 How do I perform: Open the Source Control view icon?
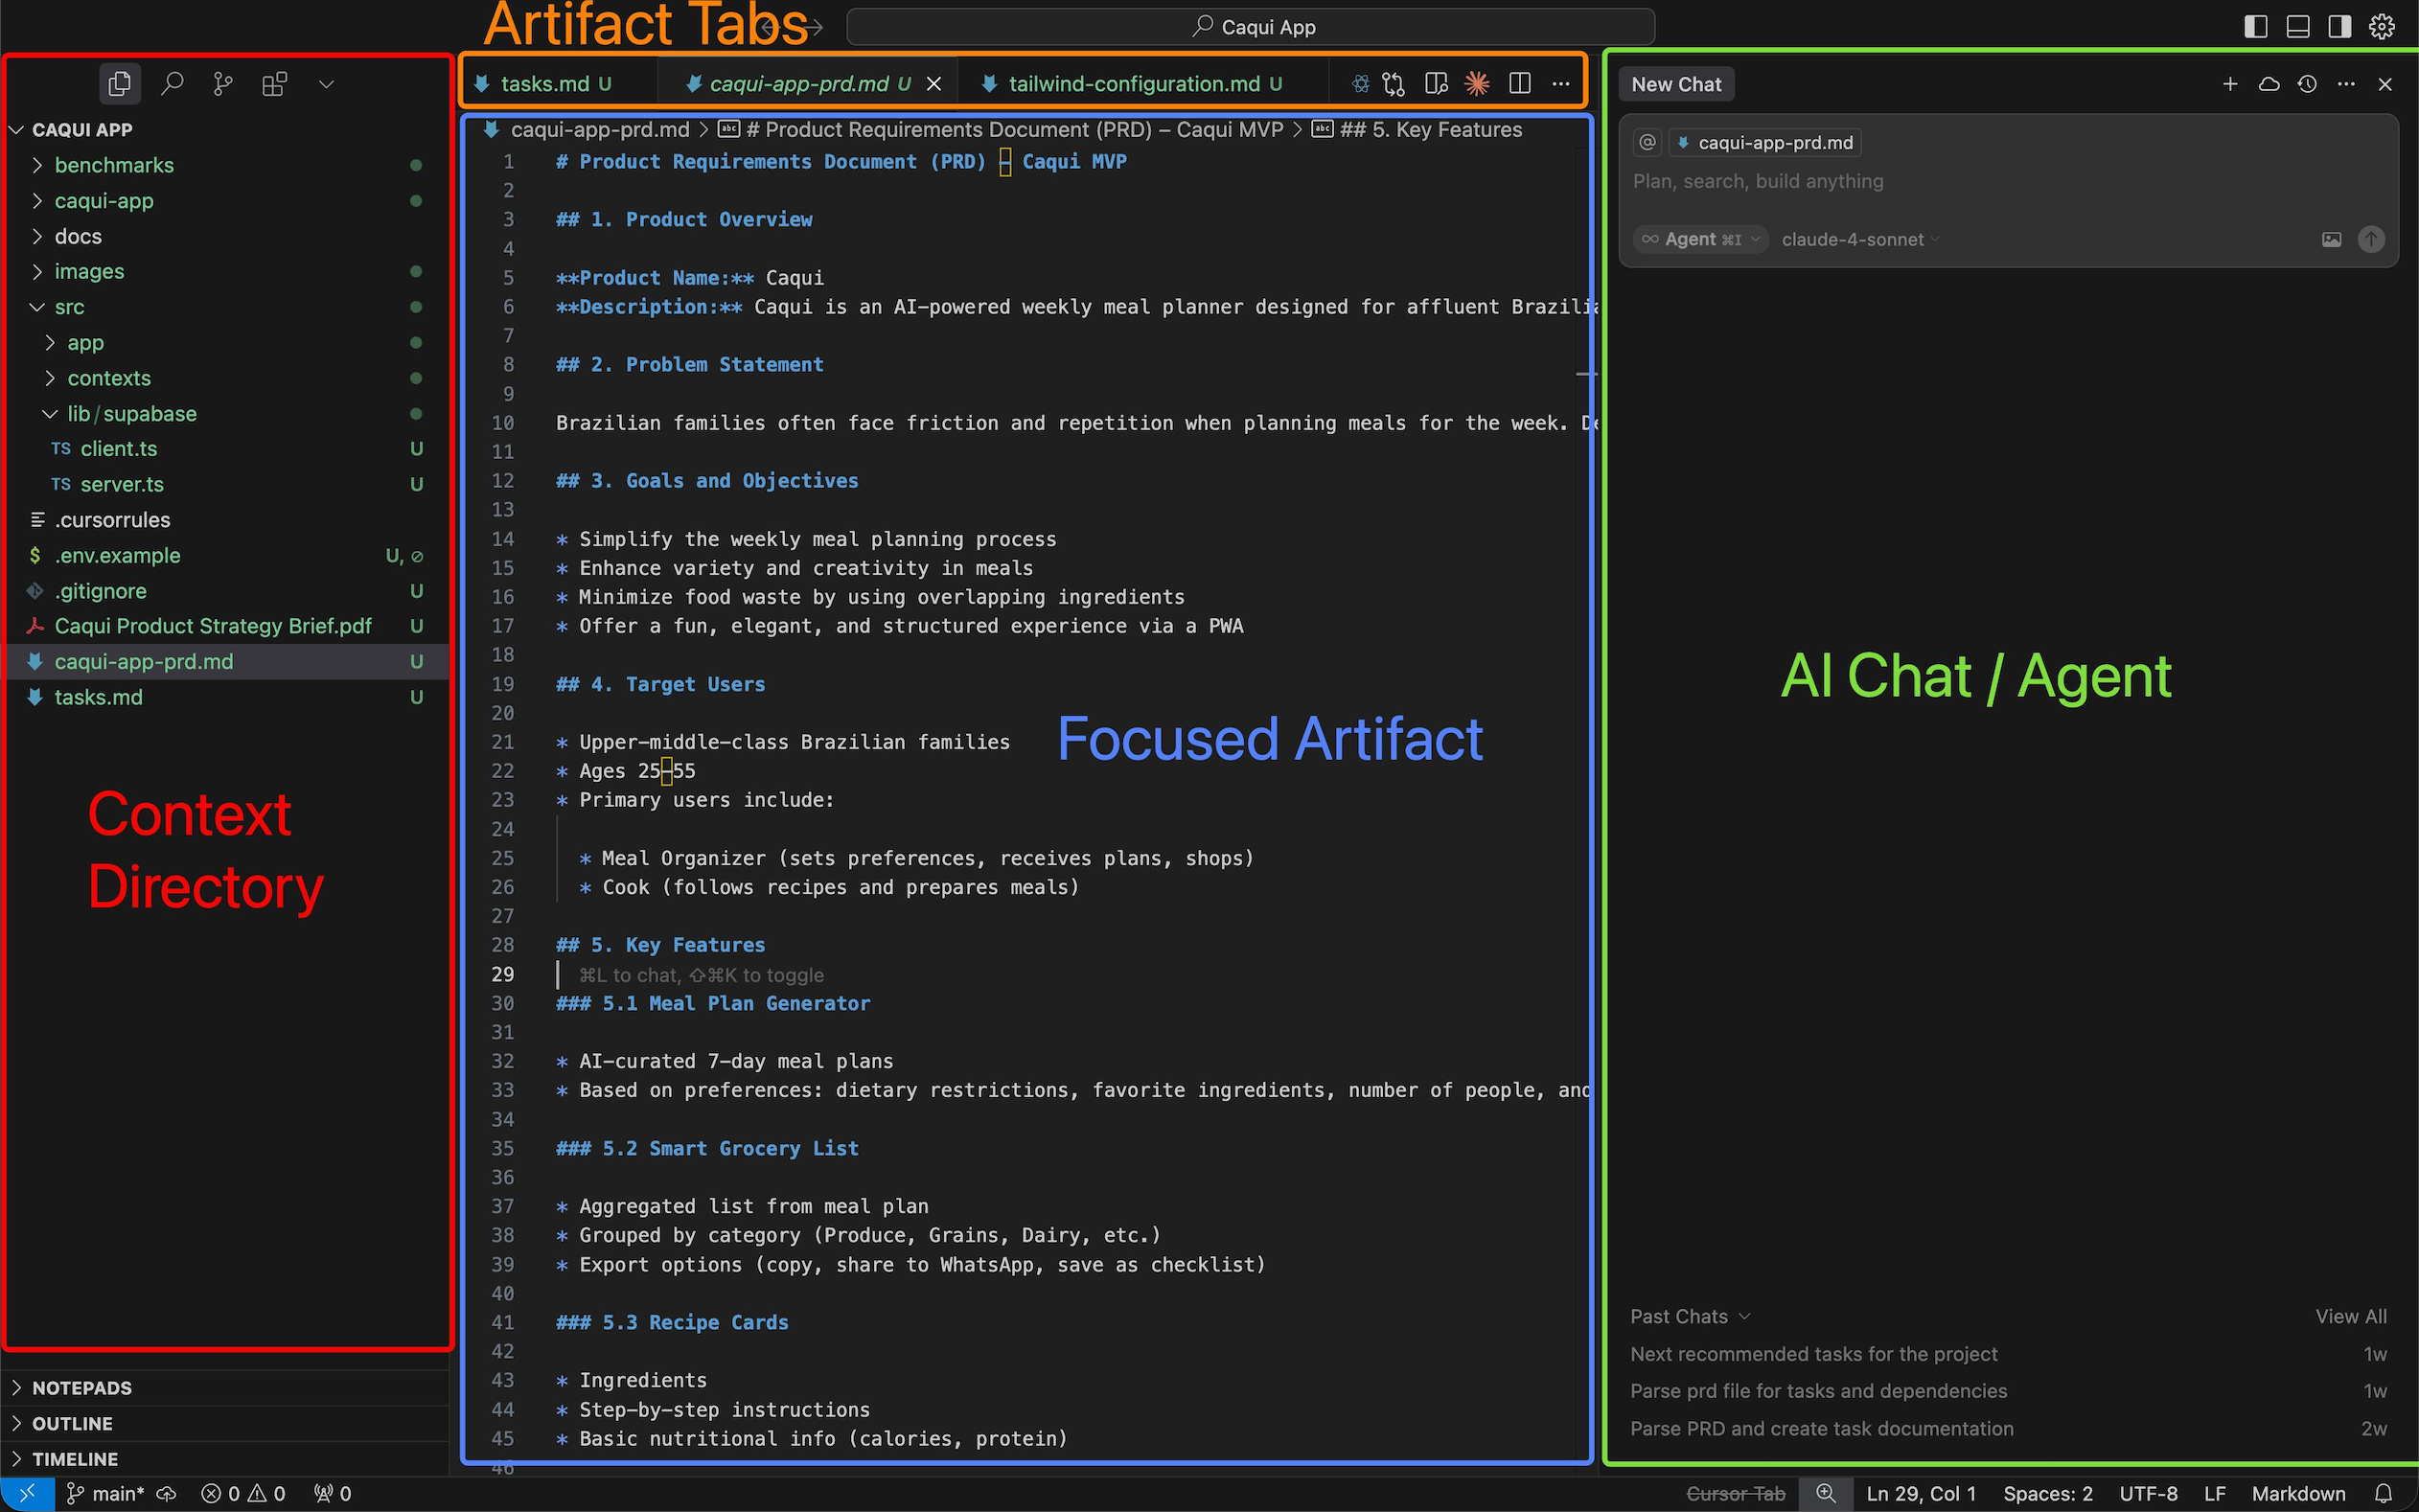click(223, 84)
